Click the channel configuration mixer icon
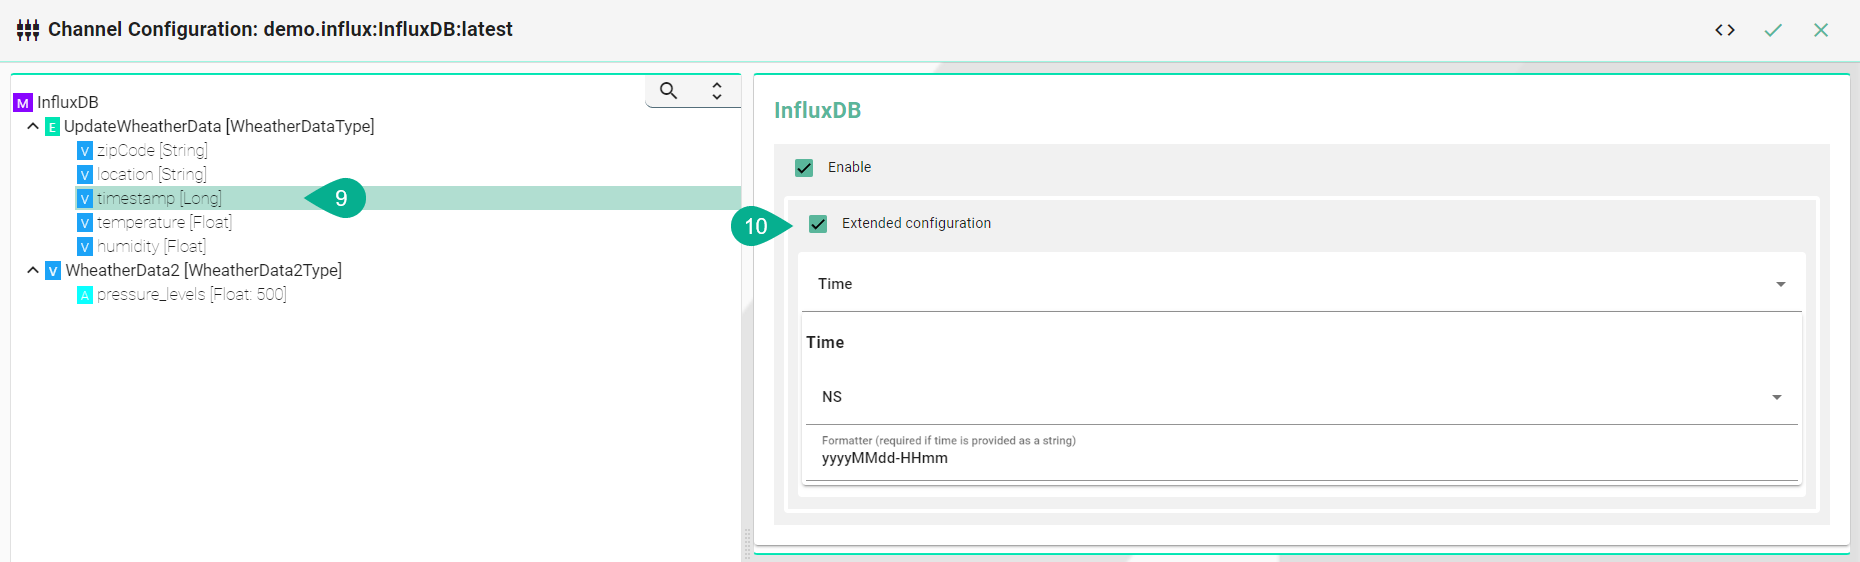The height and width of the screenshot is (562, 1860). pos(28,30)
